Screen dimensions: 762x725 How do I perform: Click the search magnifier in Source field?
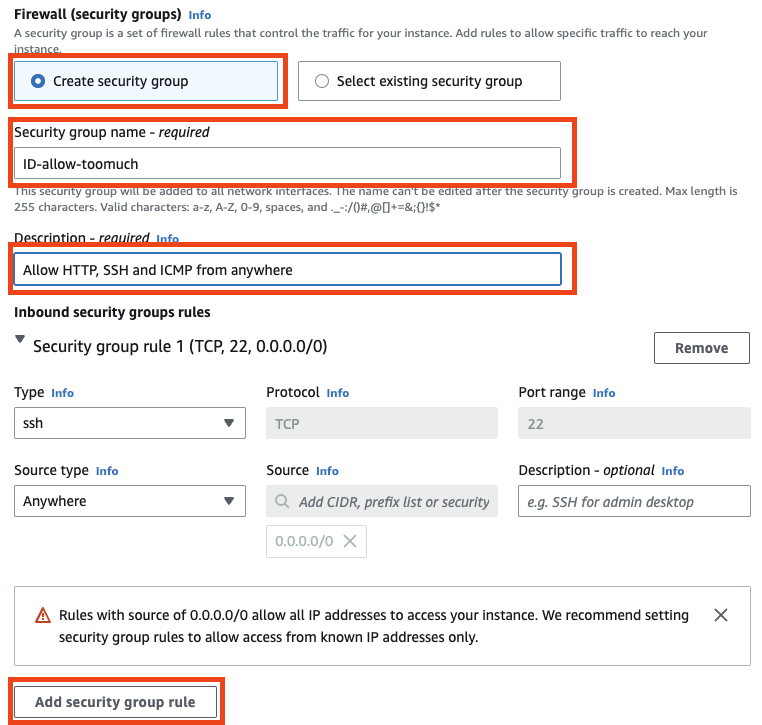[x=282, y=501]
